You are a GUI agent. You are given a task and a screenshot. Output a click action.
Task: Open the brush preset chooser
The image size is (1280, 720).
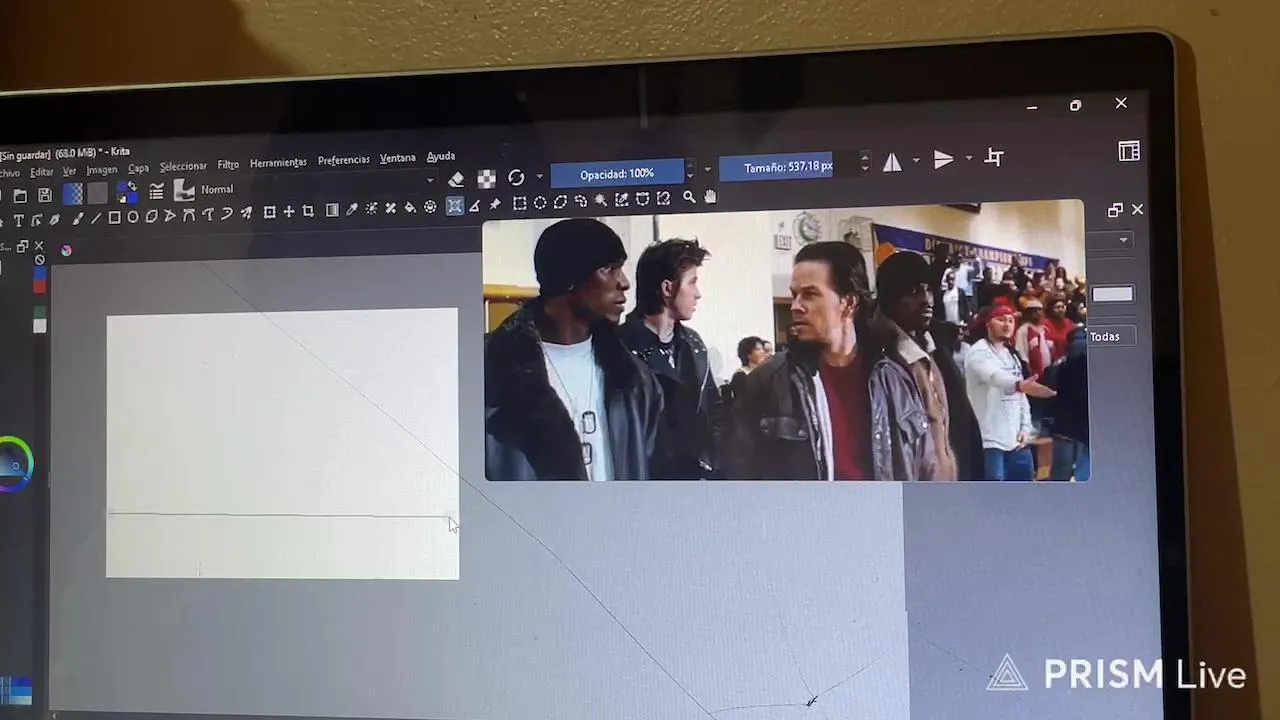[184, 189]
